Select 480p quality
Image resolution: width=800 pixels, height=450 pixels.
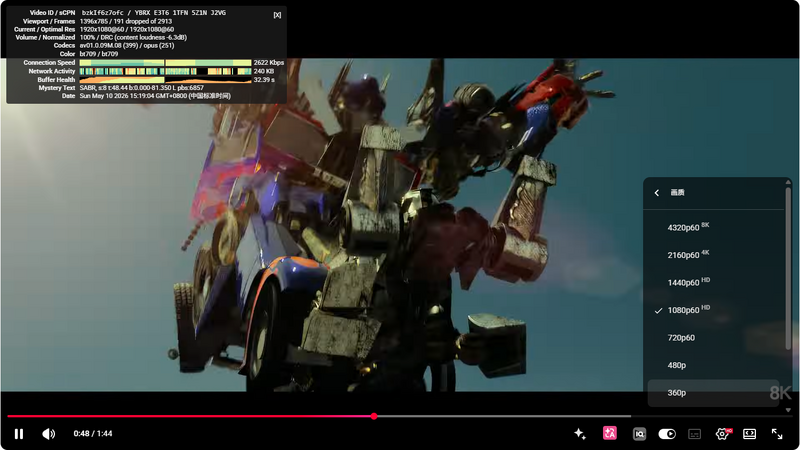click(x=713, y=365)
